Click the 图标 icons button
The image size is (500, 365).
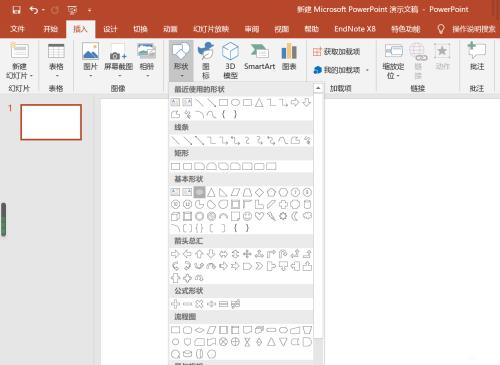coord(206,61)
